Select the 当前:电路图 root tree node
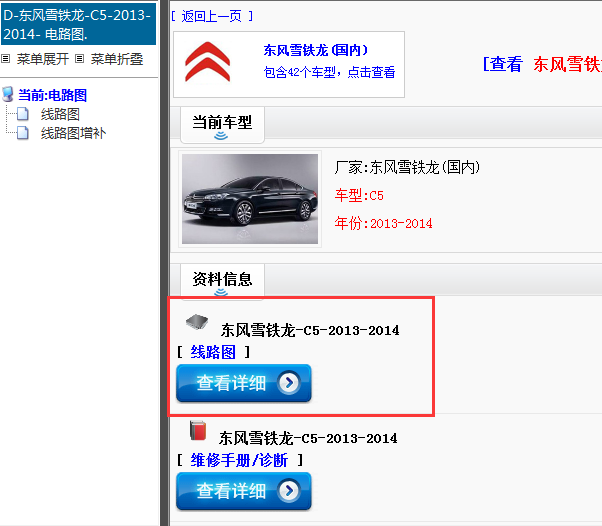The width and height of the screenshot is (602, 526). point(52,96)
